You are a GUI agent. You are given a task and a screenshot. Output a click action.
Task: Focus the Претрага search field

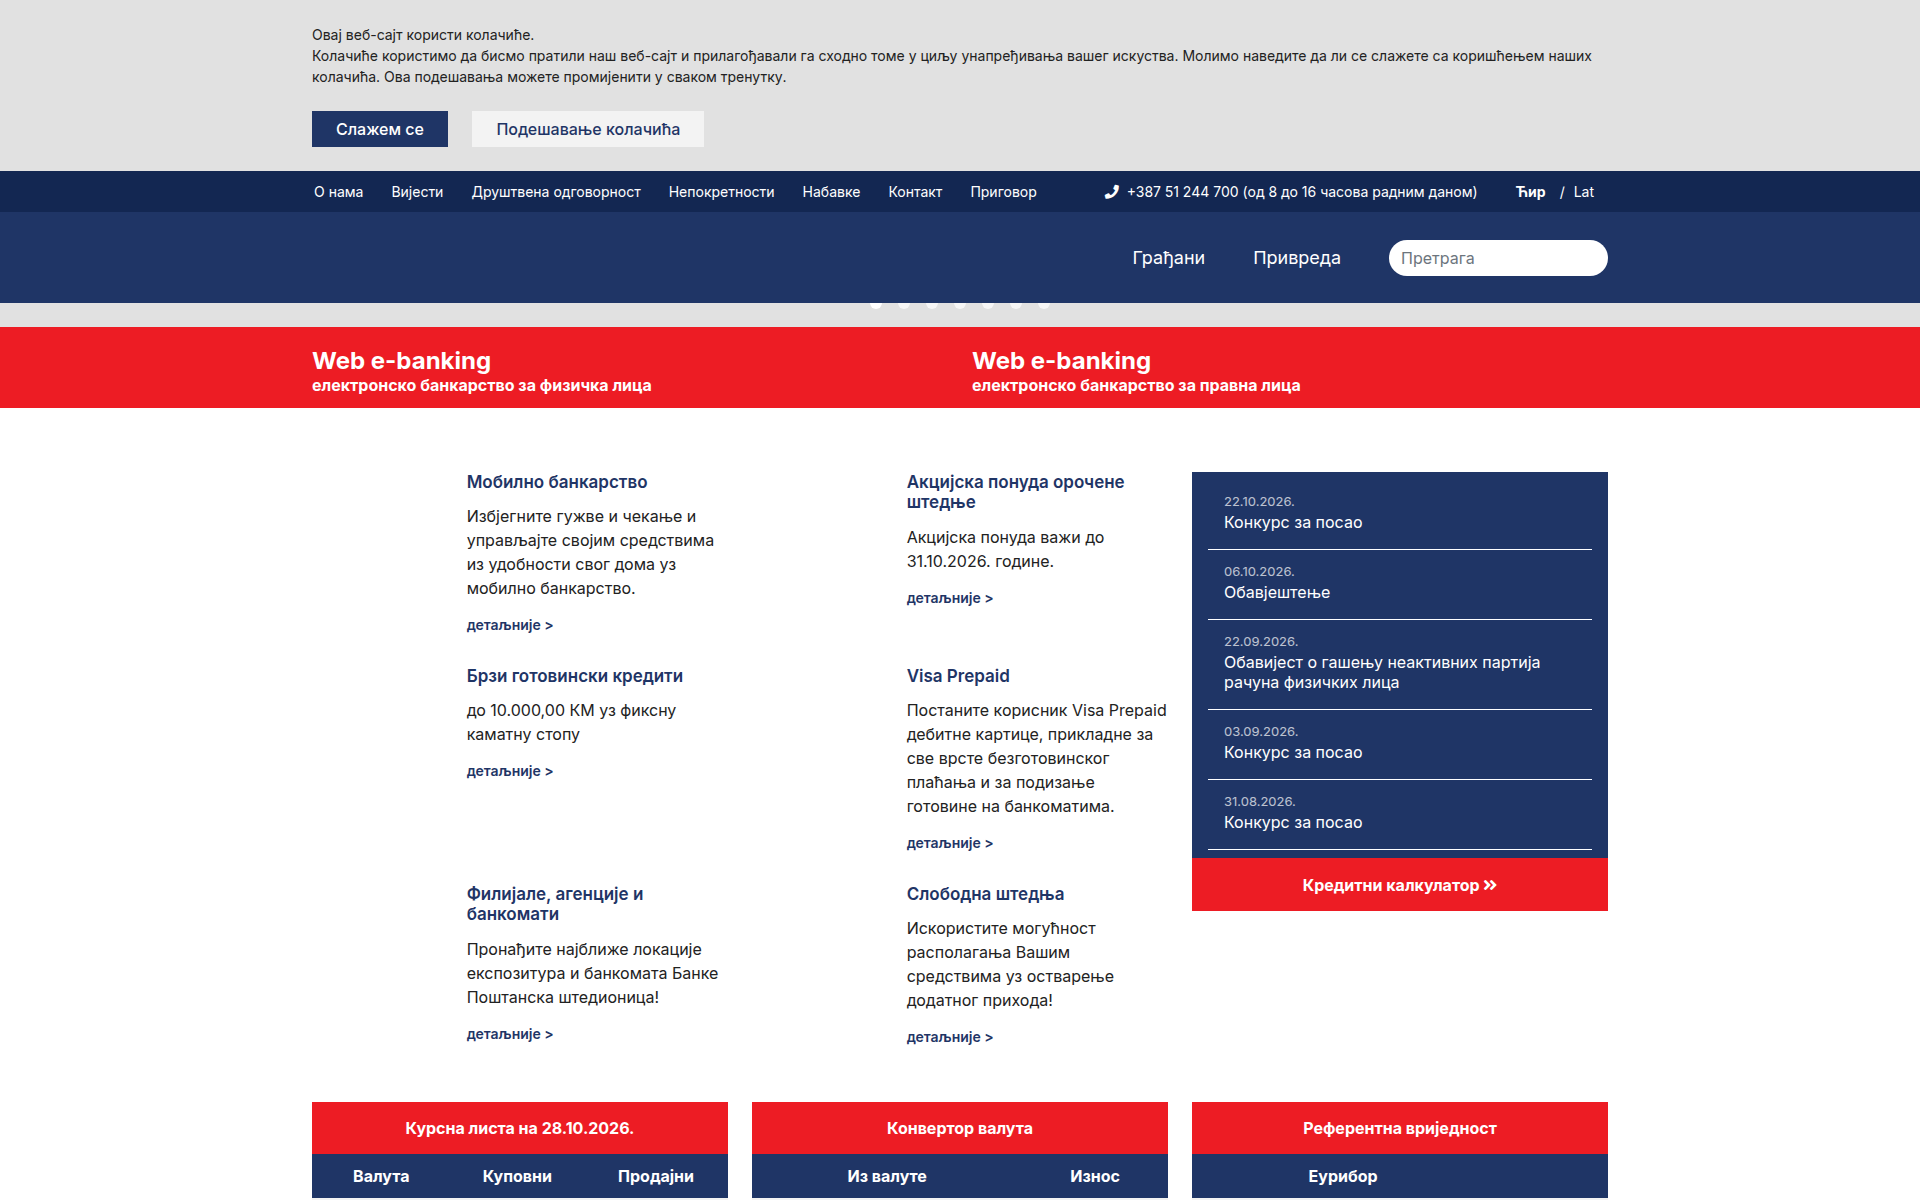pos(1498,258)
